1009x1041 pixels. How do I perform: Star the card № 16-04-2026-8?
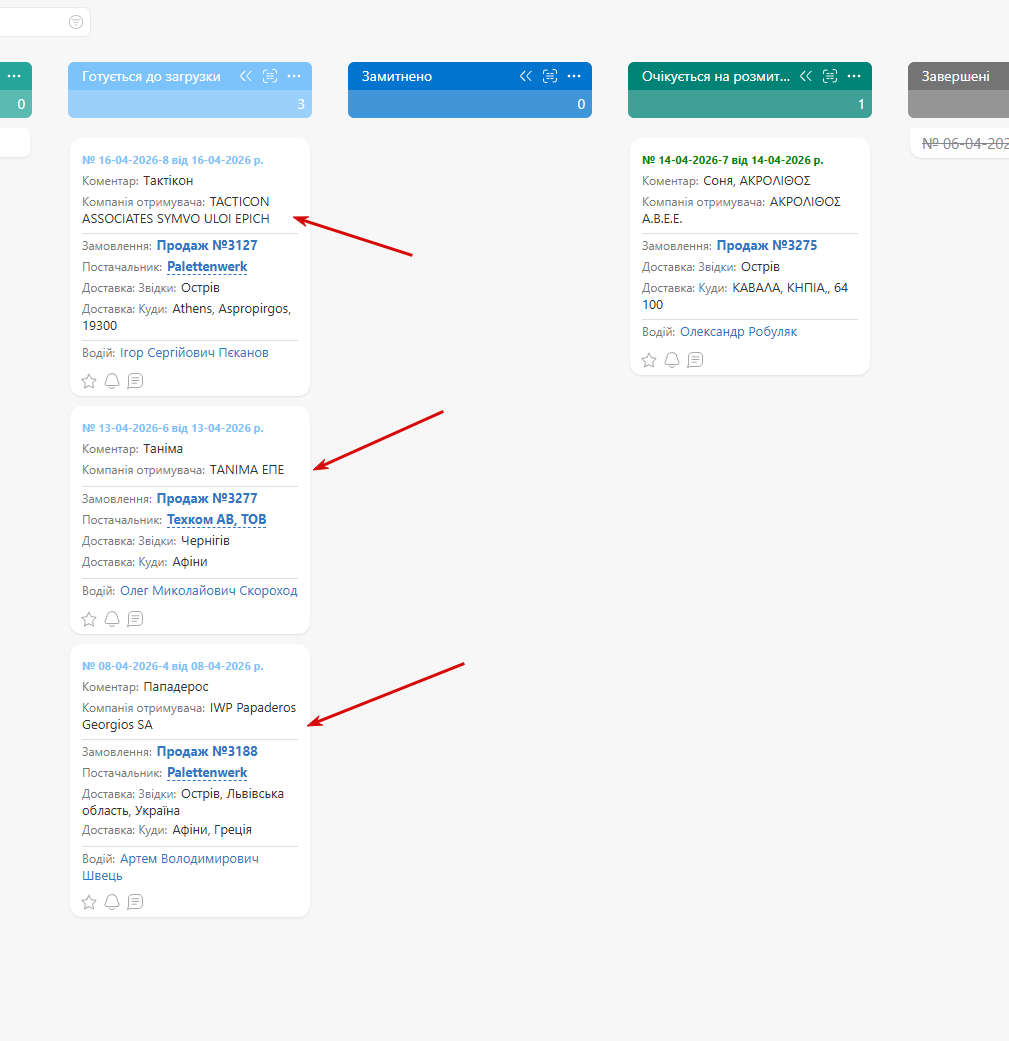(89, 381)
